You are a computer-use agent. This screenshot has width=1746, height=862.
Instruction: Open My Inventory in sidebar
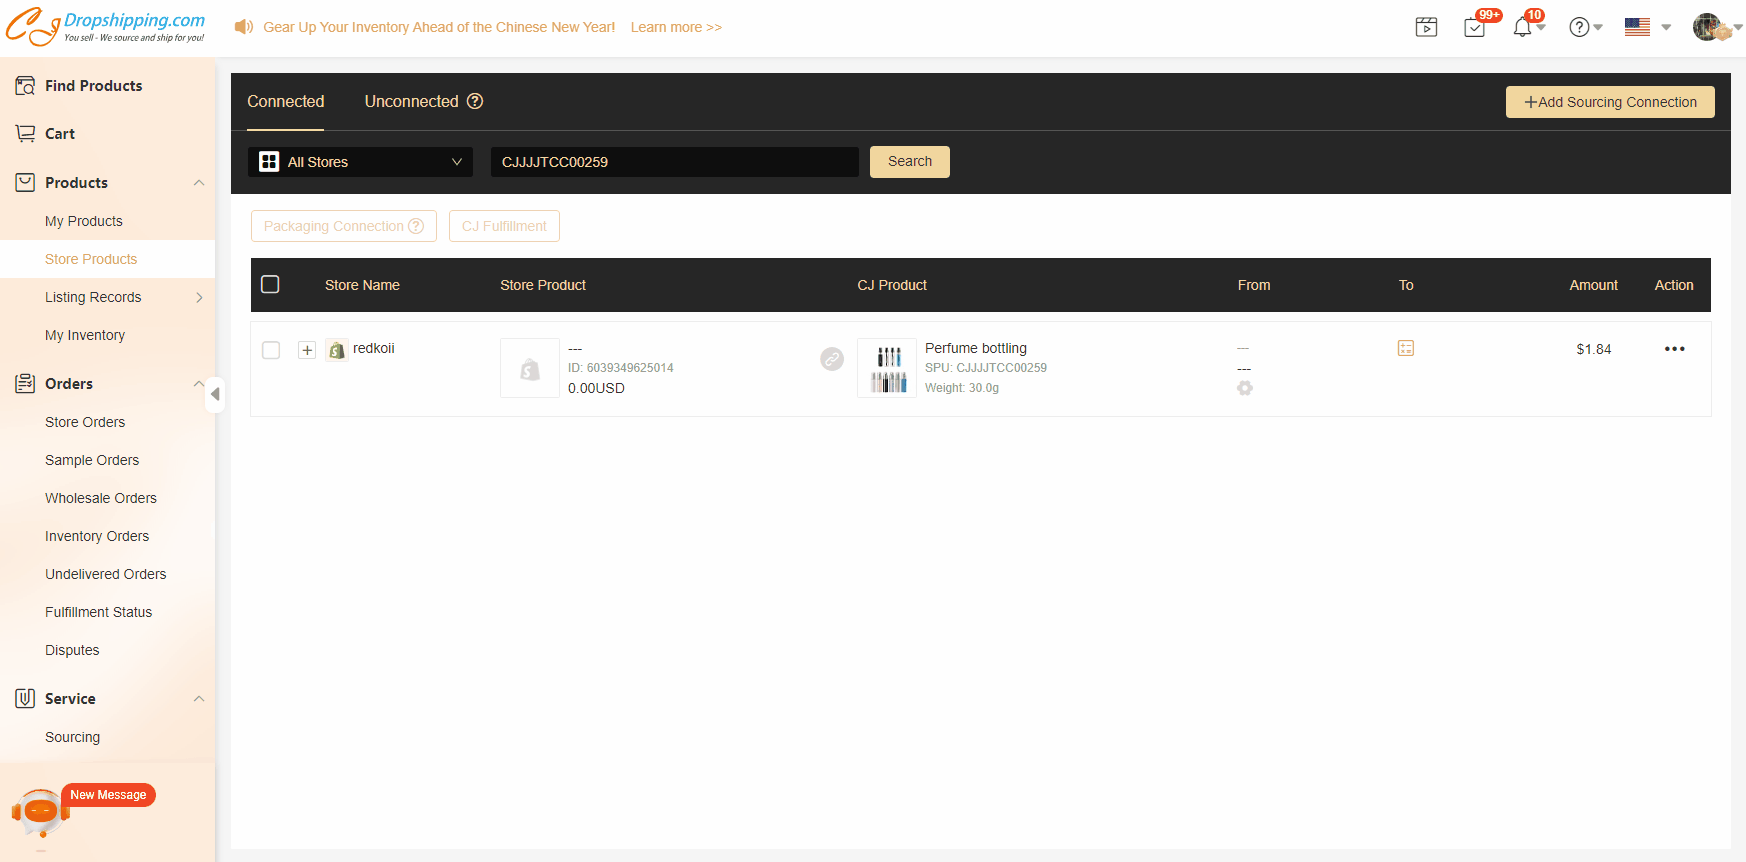point(85,335)
